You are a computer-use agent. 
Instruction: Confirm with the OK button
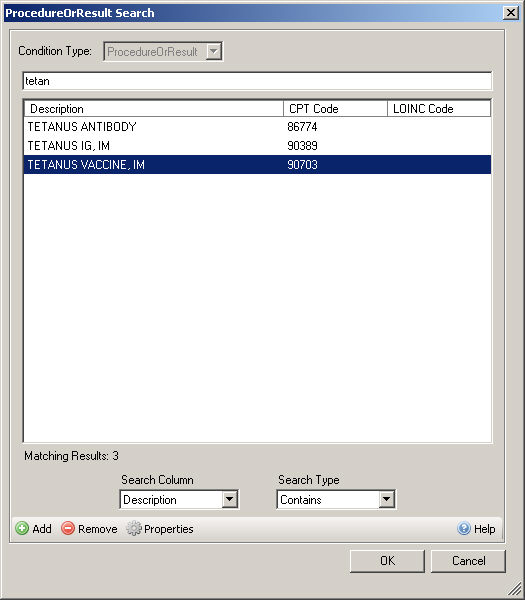pyautogui.click(x=387, y=561)
